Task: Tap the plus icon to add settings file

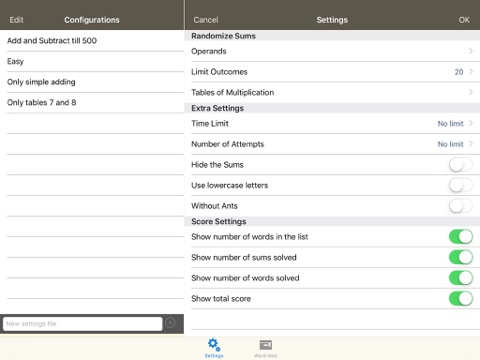Action: (170, 323)
